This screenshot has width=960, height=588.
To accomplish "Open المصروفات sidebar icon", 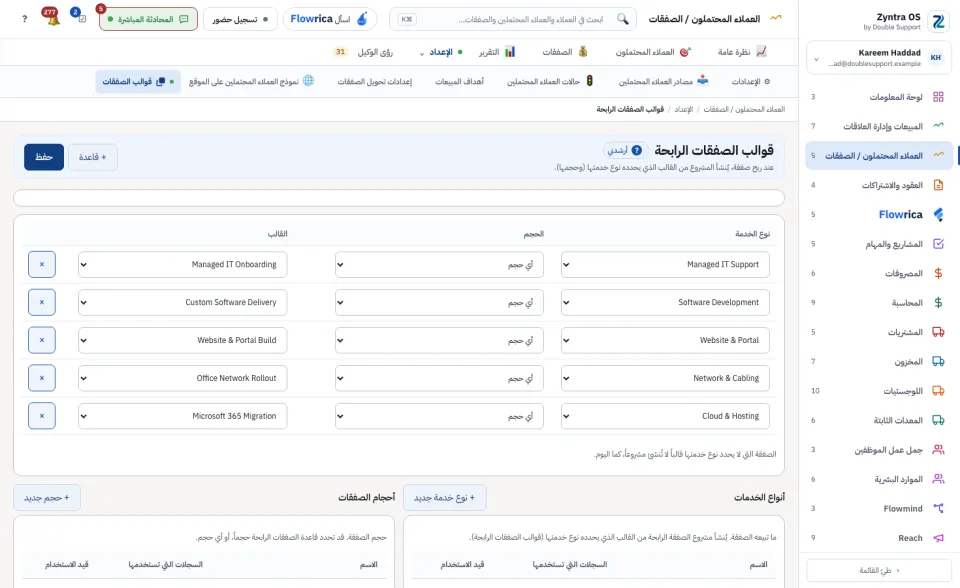I will click(938, 273).
